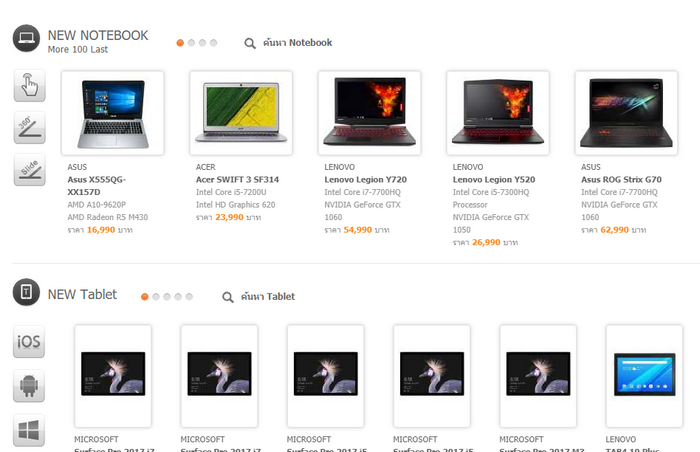700x452 pixels.
Task: Click the Intel Core i5-7300HQ spec text
Action: [491, 192]
